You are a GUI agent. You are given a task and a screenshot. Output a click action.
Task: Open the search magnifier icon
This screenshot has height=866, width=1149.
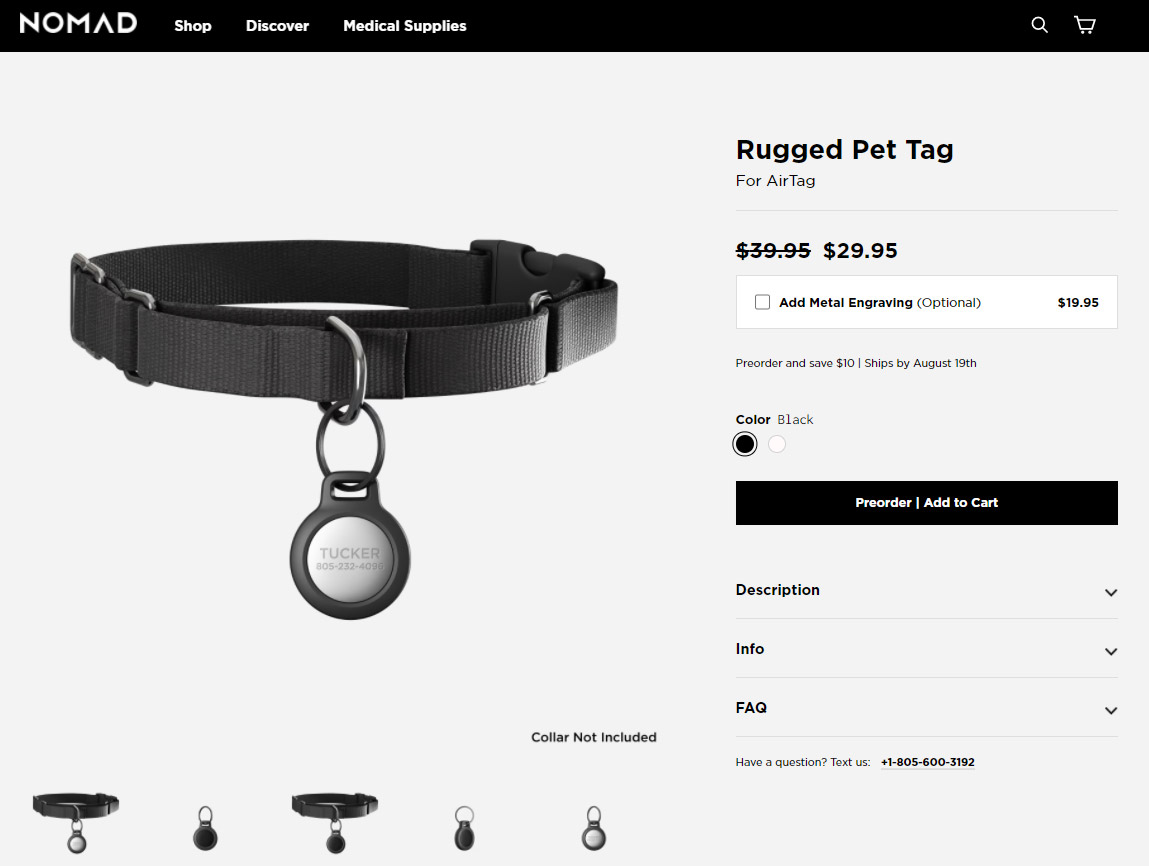pyautogui.click(x=1039, y=25)
